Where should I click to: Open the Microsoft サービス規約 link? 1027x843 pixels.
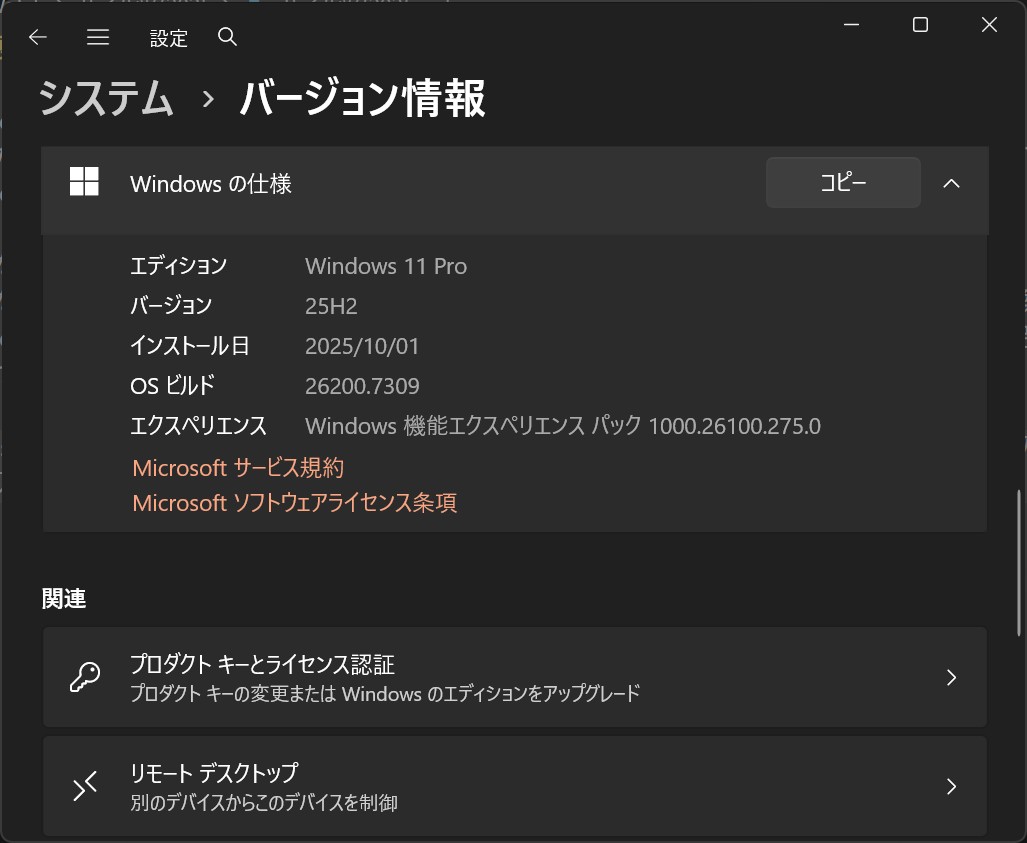pyautogui.click(x=238, y=468)
